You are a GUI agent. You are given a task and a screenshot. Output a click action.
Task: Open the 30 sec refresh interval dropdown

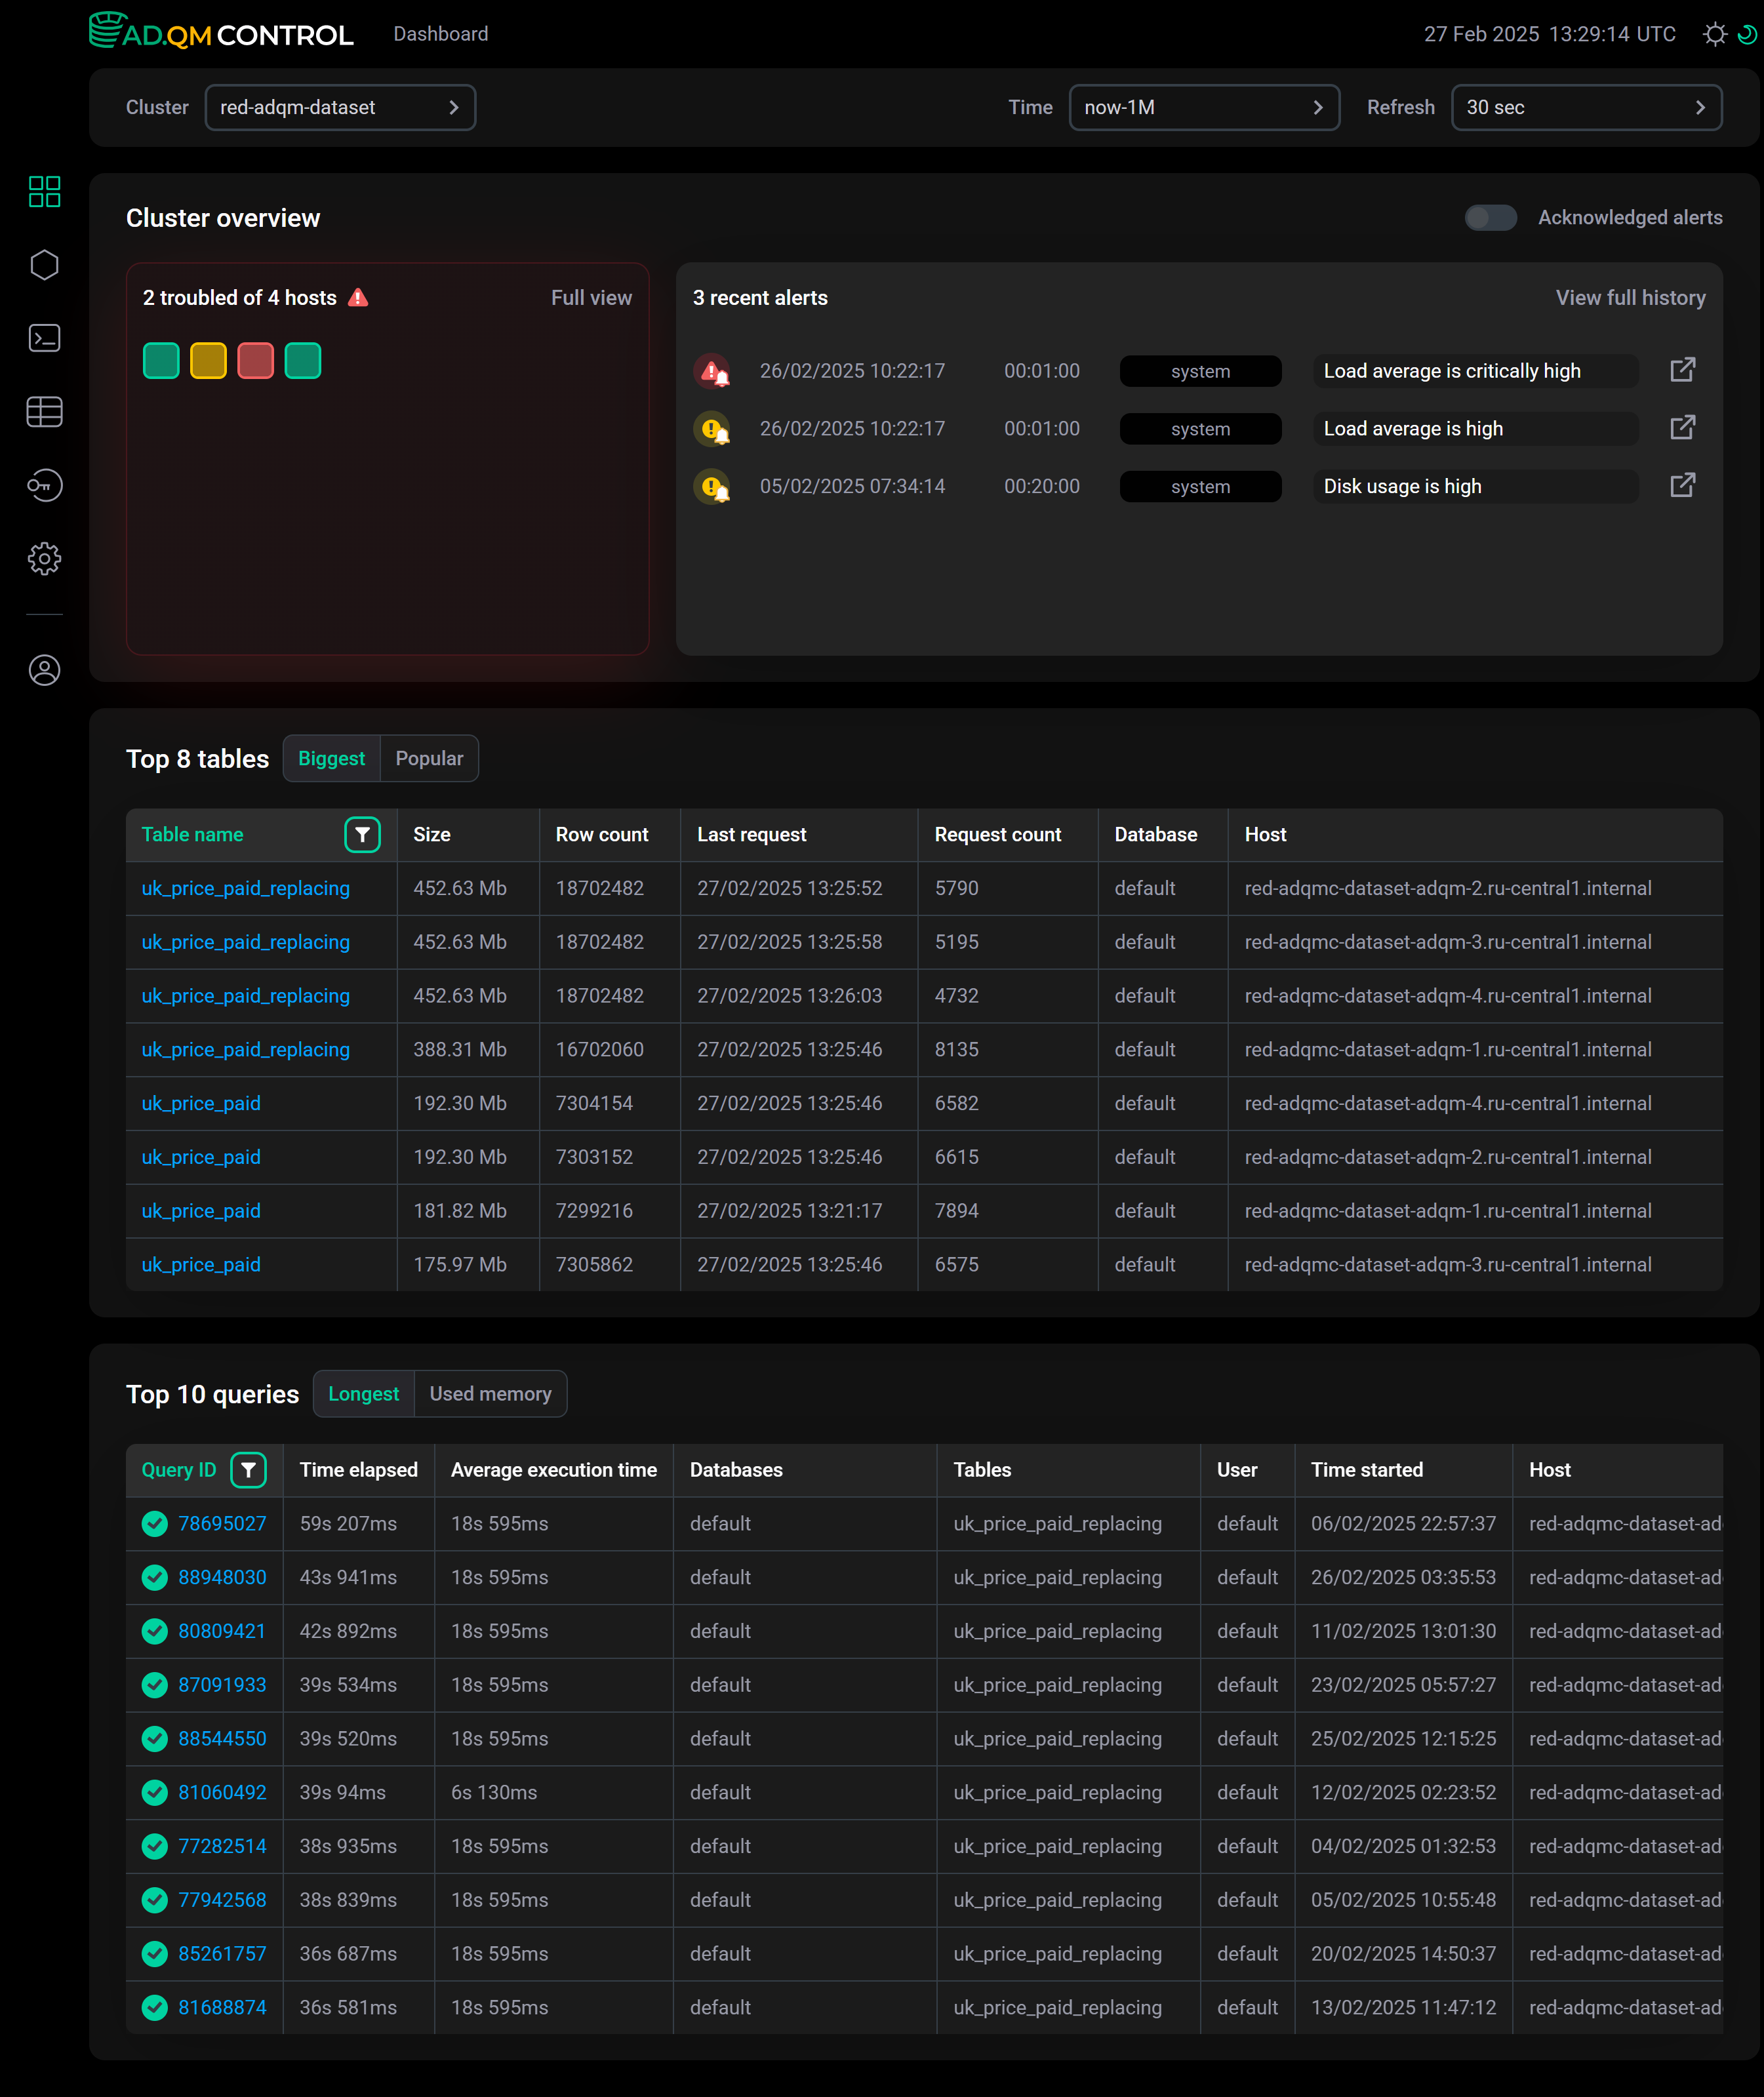(x=1586, y=107)
